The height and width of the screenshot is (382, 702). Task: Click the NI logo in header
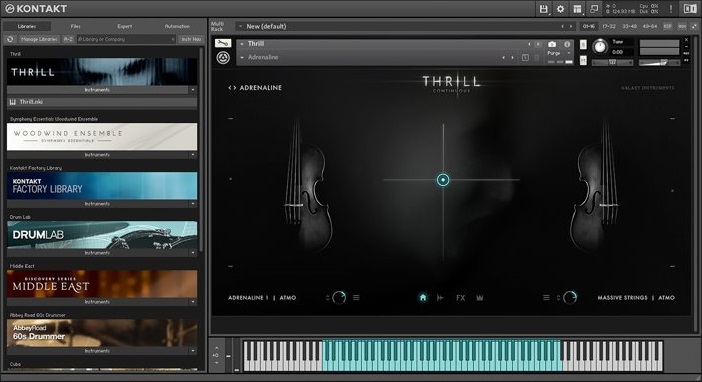tap(690, 9)
